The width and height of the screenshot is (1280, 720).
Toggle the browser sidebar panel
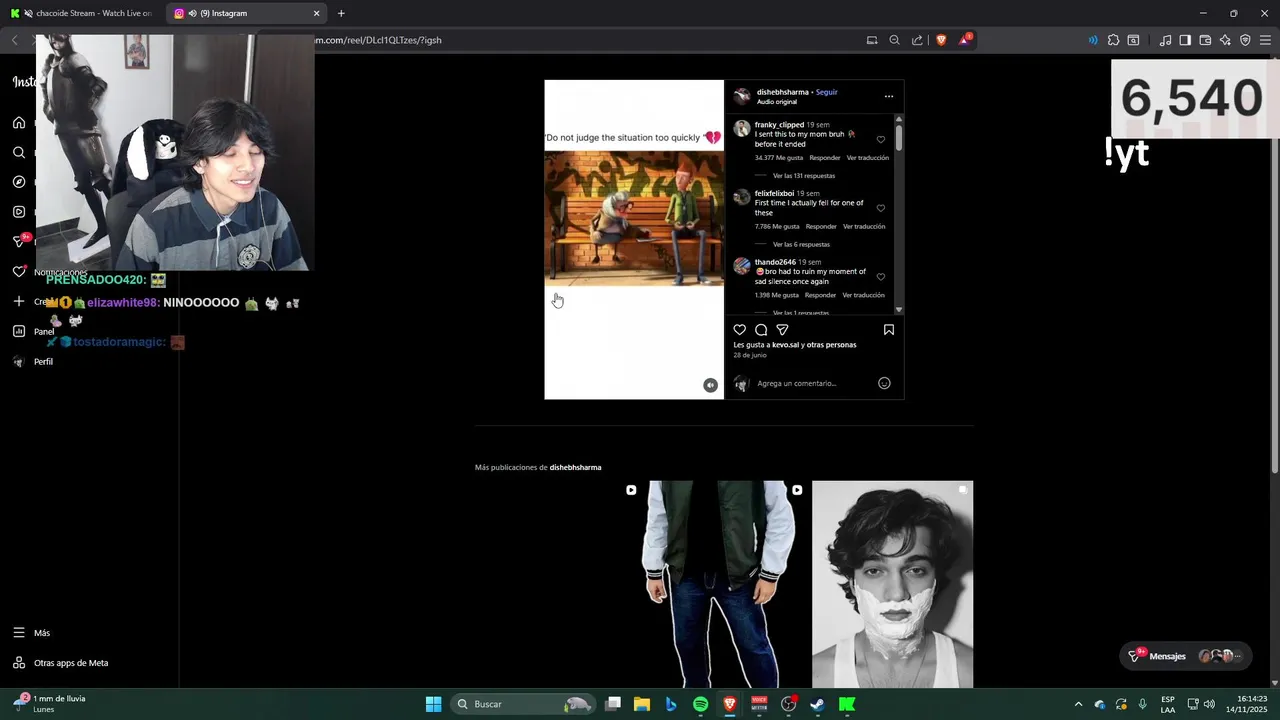1185,40
